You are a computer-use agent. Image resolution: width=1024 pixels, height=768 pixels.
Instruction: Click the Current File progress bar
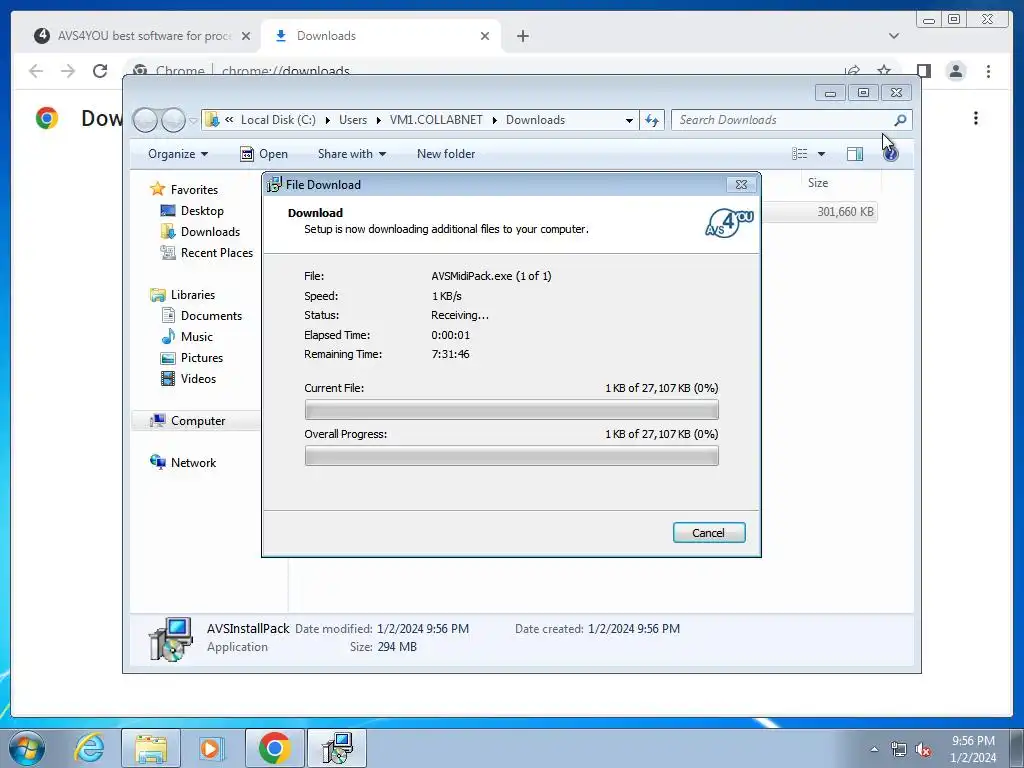pyautogui.click(x=511, y=409)
